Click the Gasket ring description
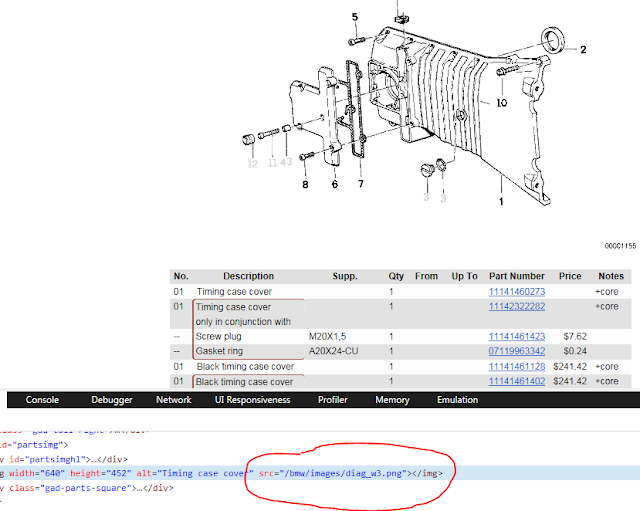This screenshot has width=640, height=511. [219, 351]
